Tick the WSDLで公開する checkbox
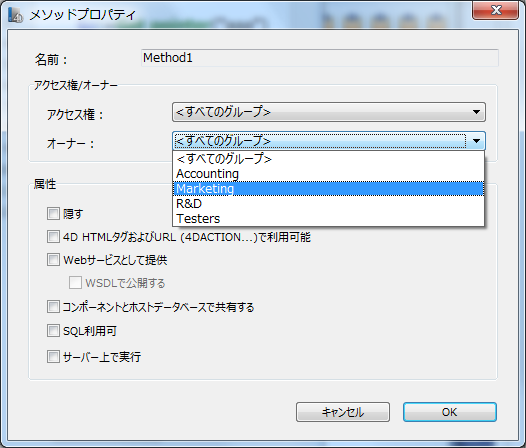This screenshot has width=526, height=448. coord(75,283)
